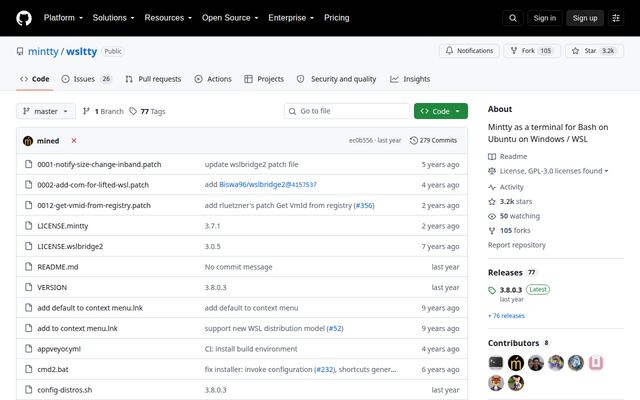The width and height of the screenshot is (640, 400).
Task: Click the failed status red X icon
Action: pyautogui.click(x=74, y=140)
